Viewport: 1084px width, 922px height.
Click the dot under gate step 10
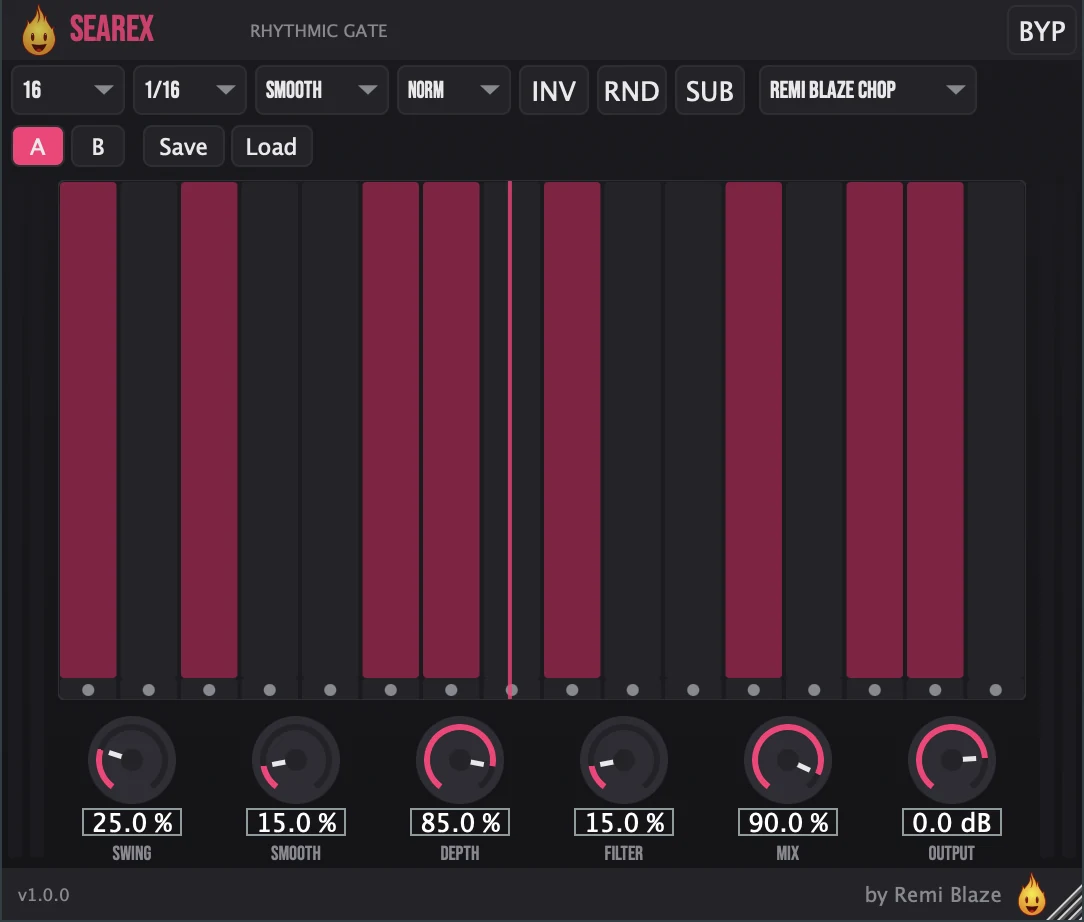[633, 690]
